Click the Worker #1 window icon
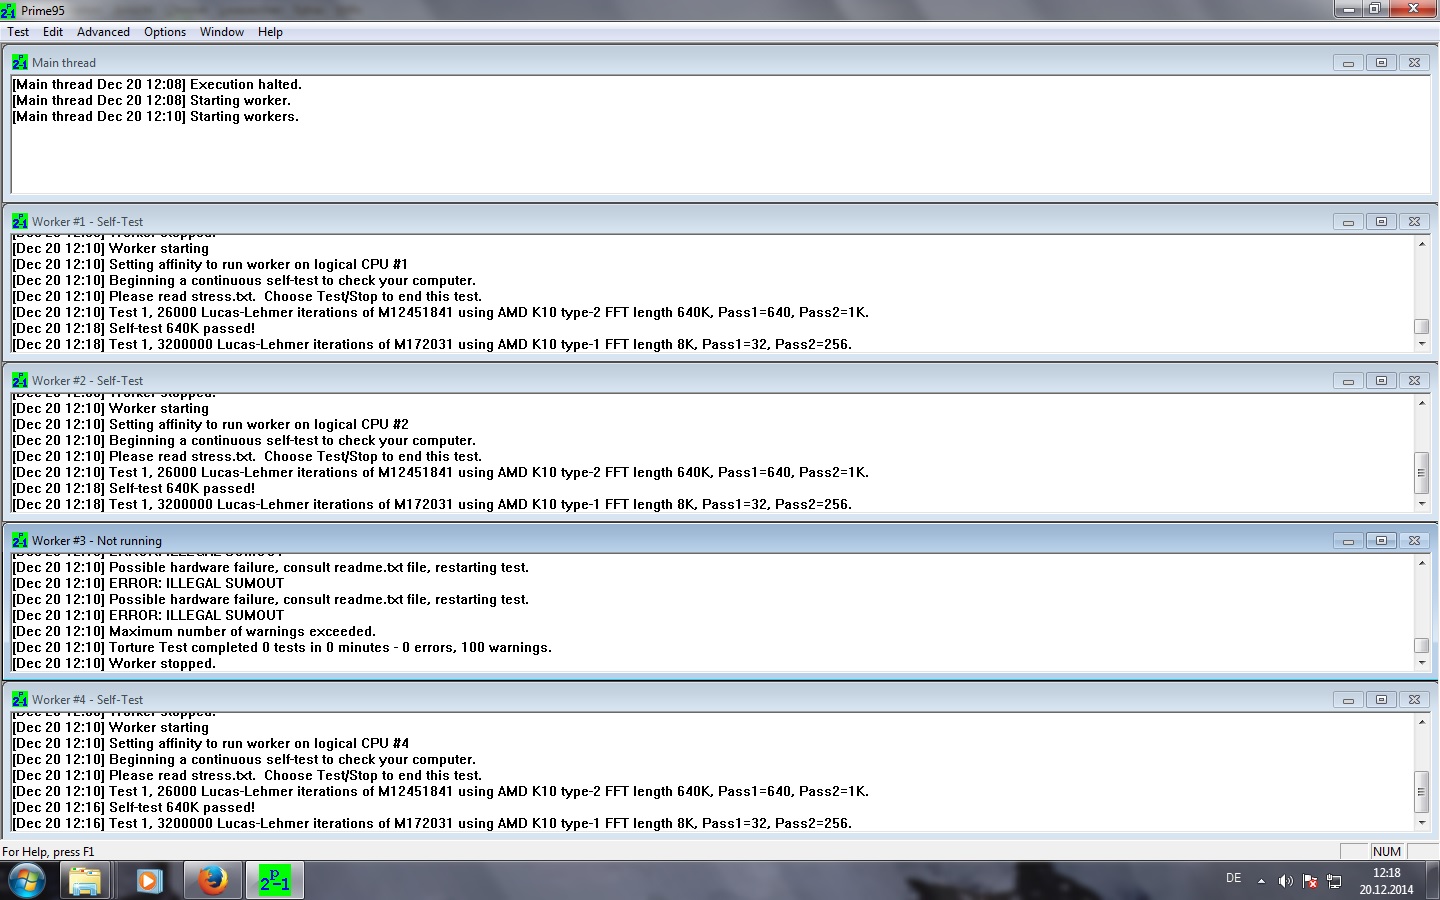 20,221
